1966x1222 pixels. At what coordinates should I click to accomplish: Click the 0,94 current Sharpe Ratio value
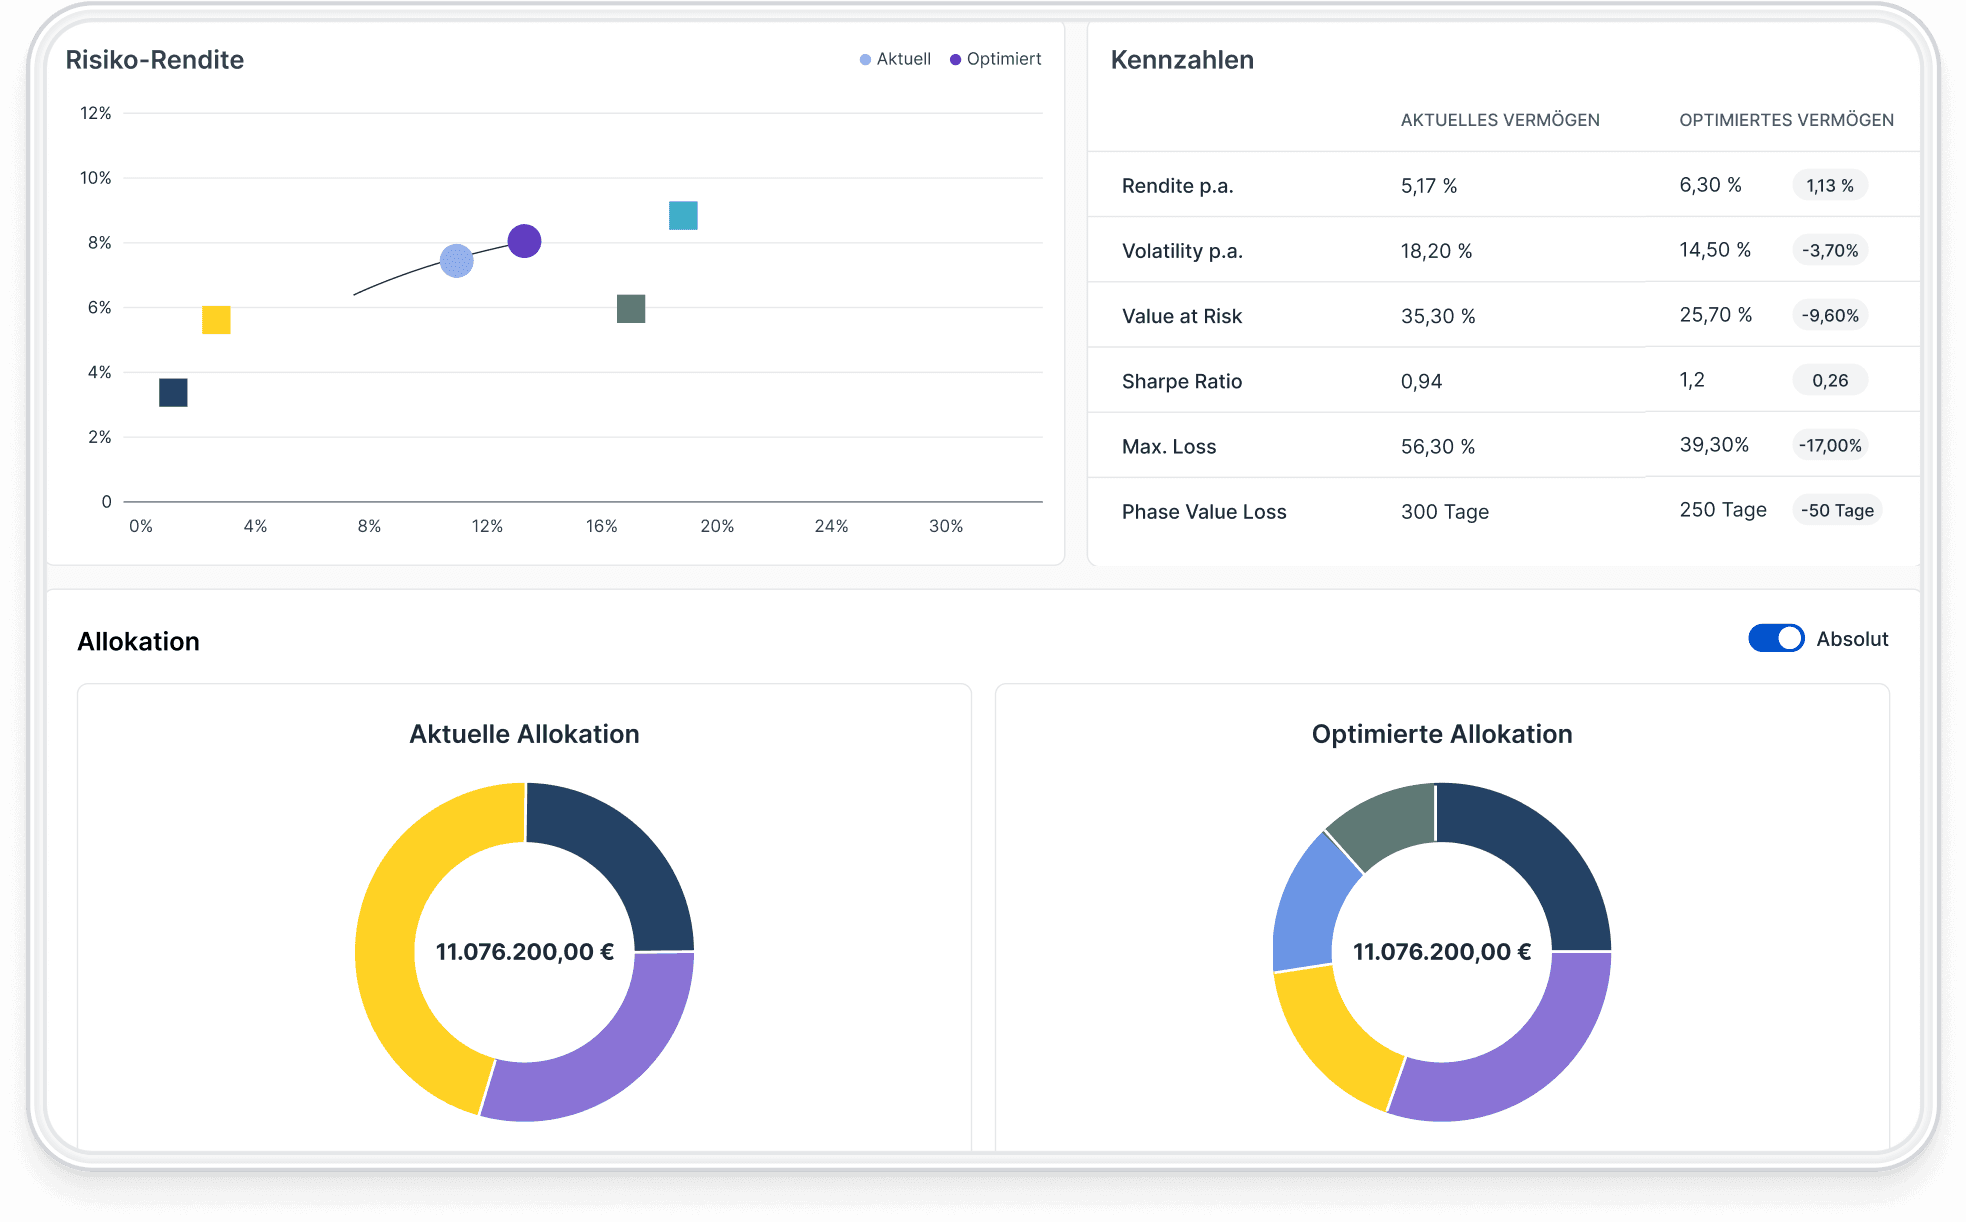pos(1421,381)
